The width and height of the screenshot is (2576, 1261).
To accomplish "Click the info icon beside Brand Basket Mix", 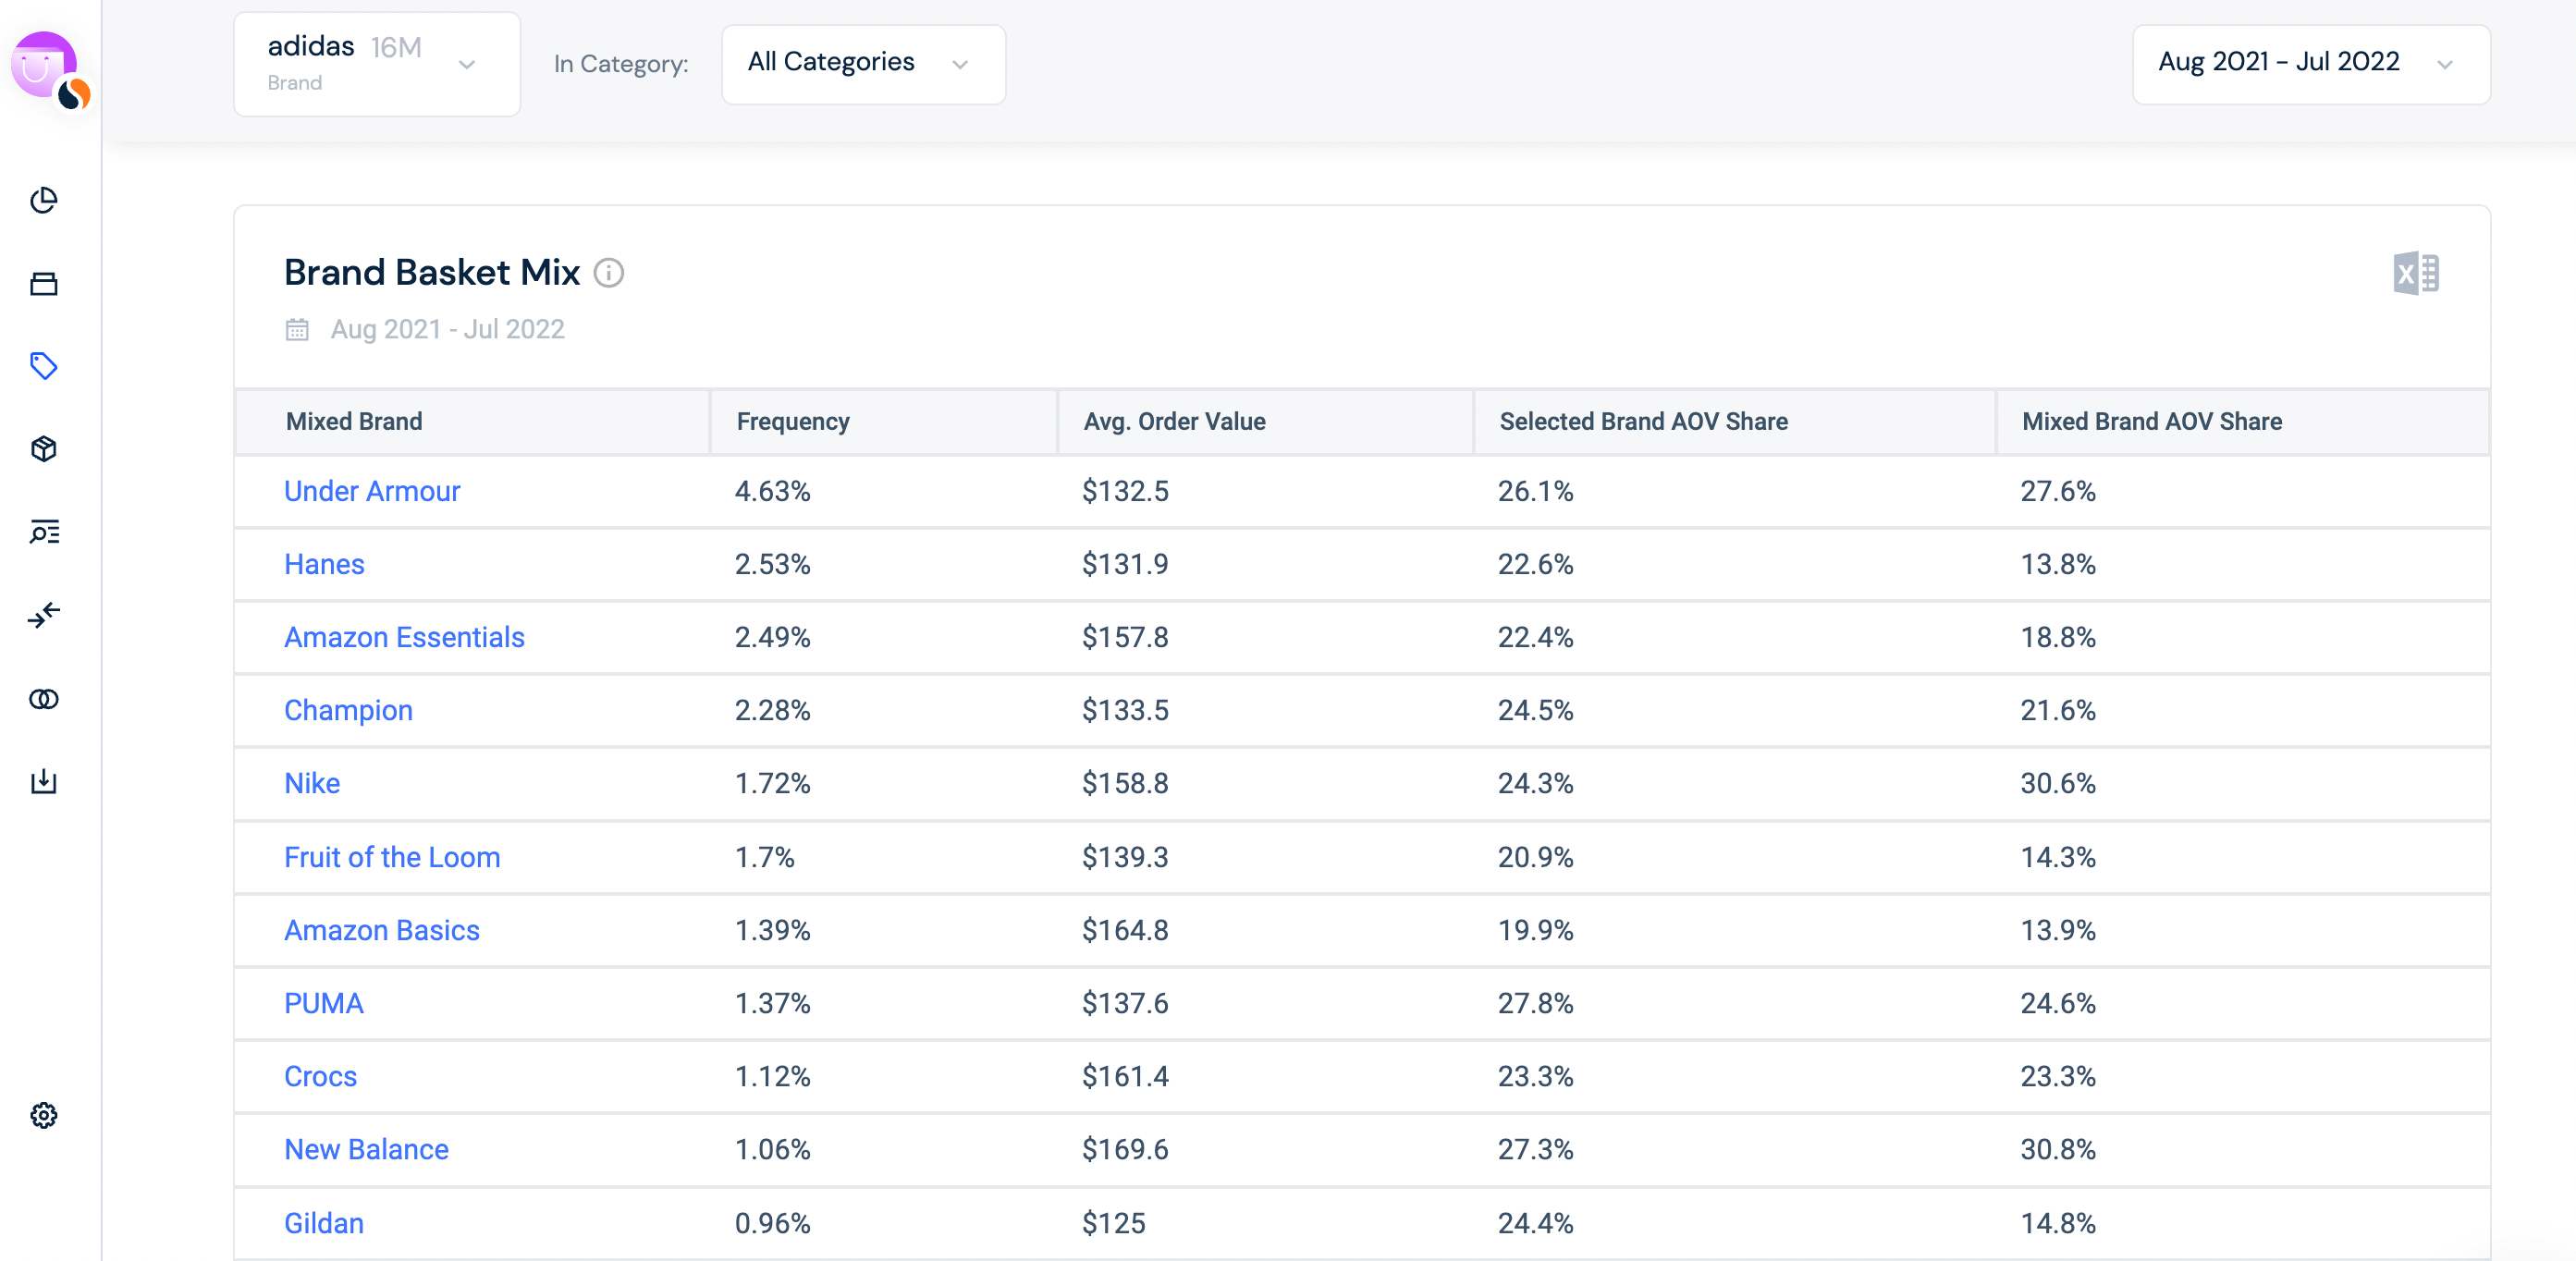I will 608,273.
